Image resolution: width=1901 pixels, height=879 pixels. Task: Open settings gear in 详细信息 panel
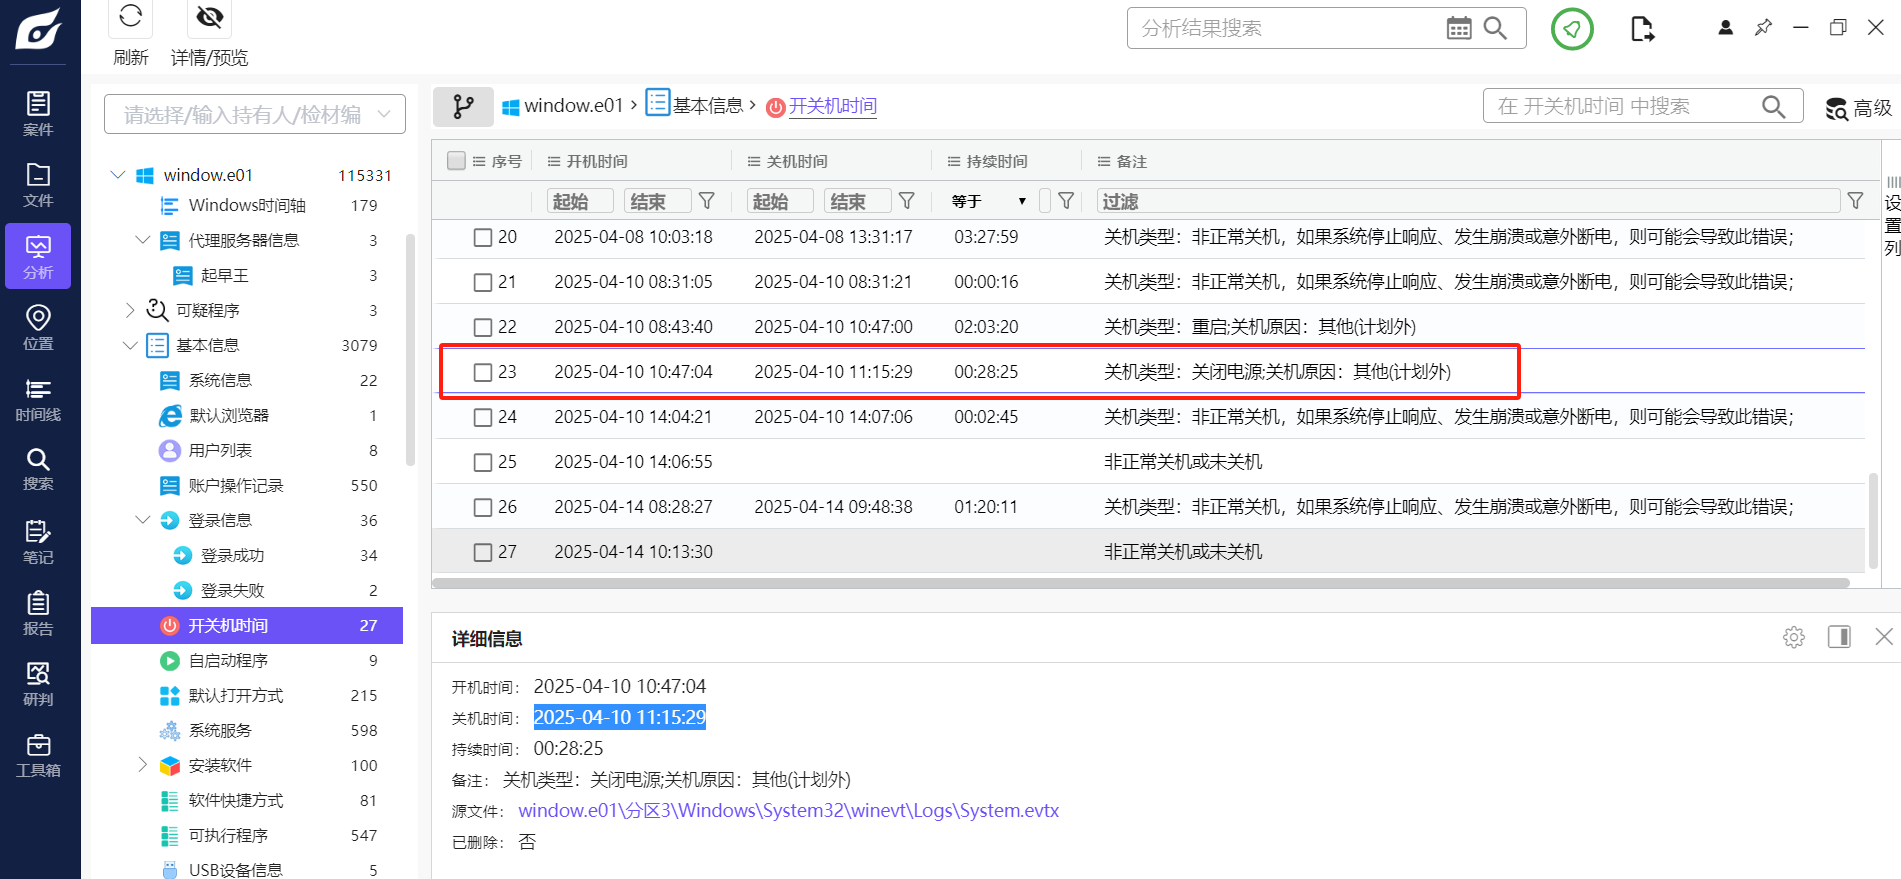tap(1794, 637)
